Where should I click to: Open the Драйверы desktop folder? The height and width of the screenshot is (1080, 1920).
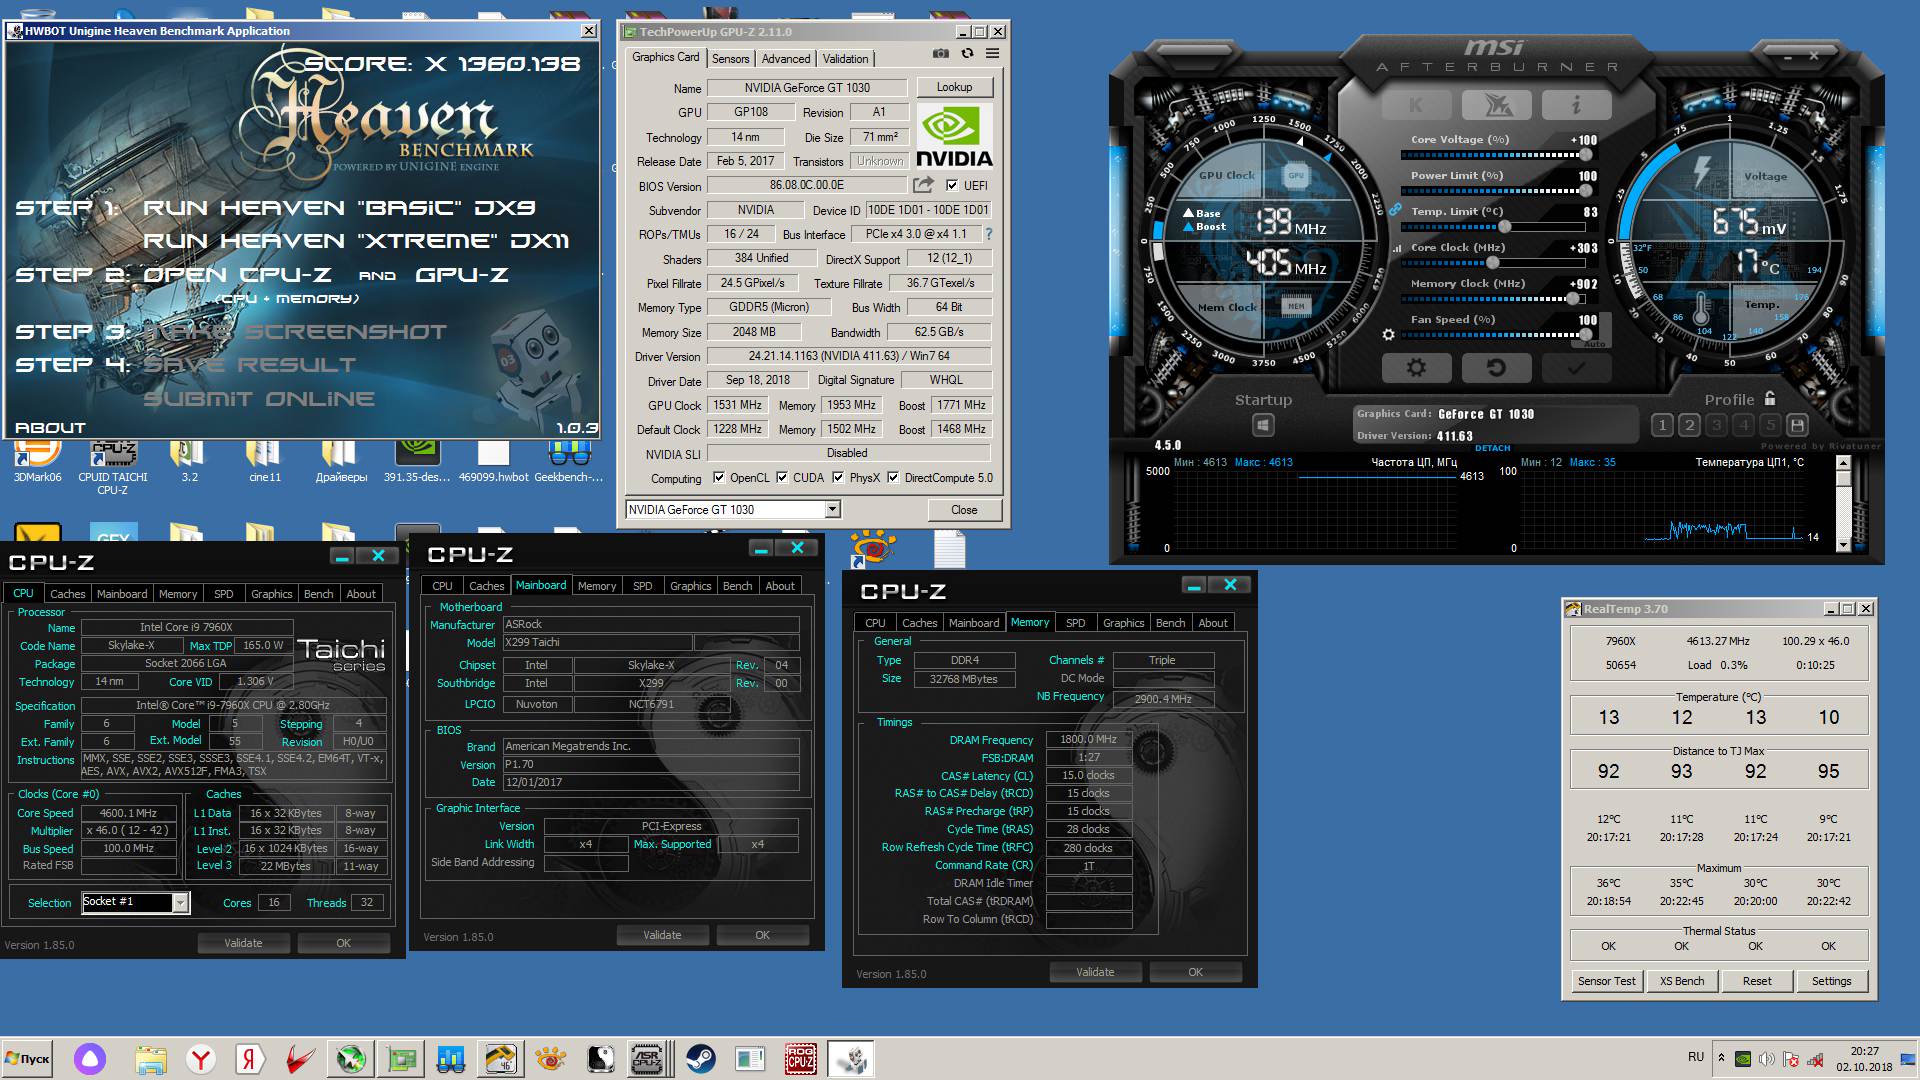[341, 462]
